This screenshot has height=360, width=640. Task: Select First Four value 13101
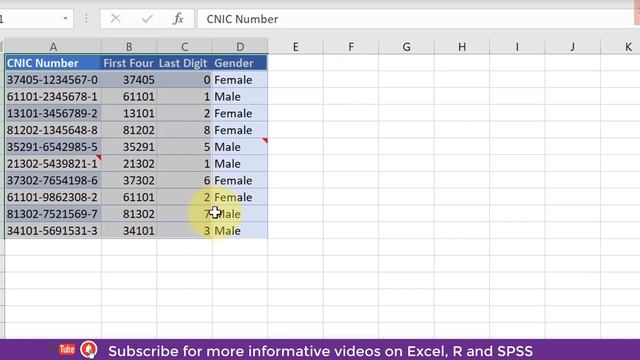tap(129, 113)
